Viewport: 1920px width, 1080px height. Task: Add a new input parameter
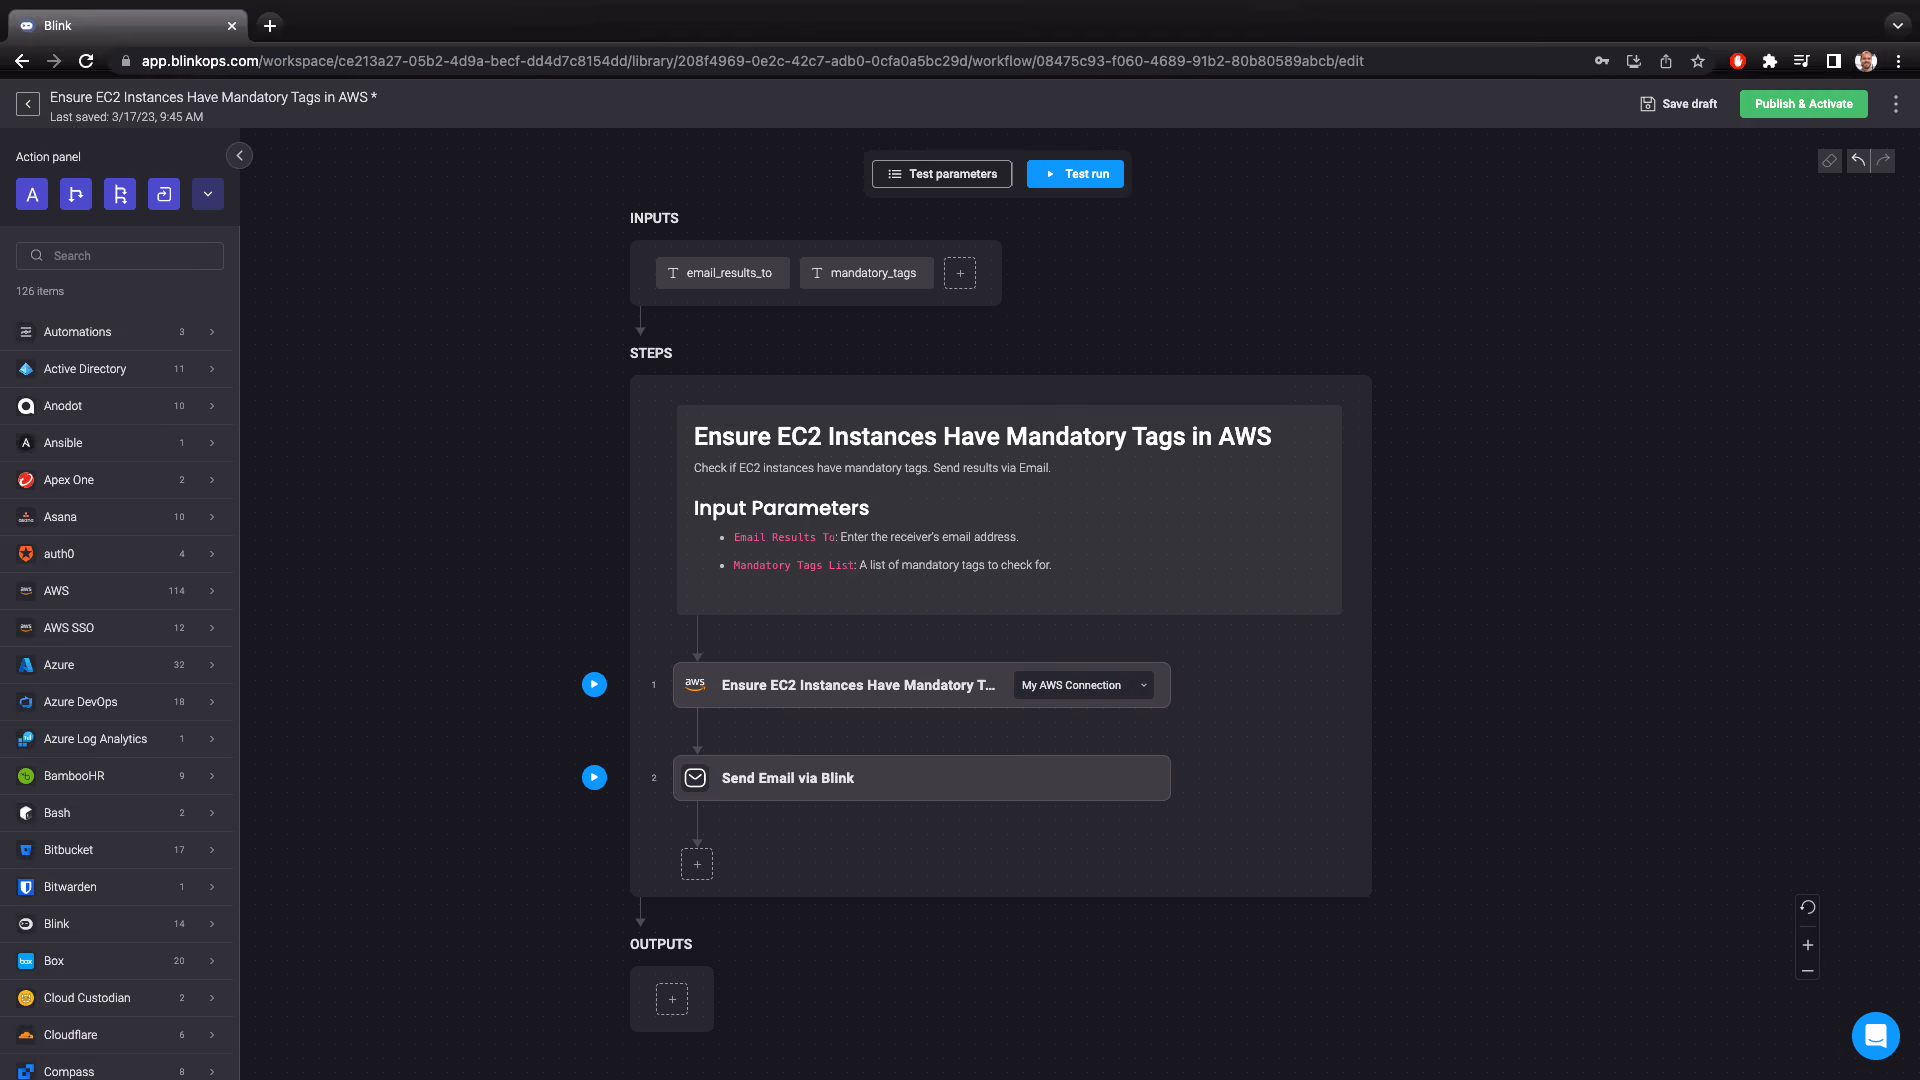(x=960, y=273)
